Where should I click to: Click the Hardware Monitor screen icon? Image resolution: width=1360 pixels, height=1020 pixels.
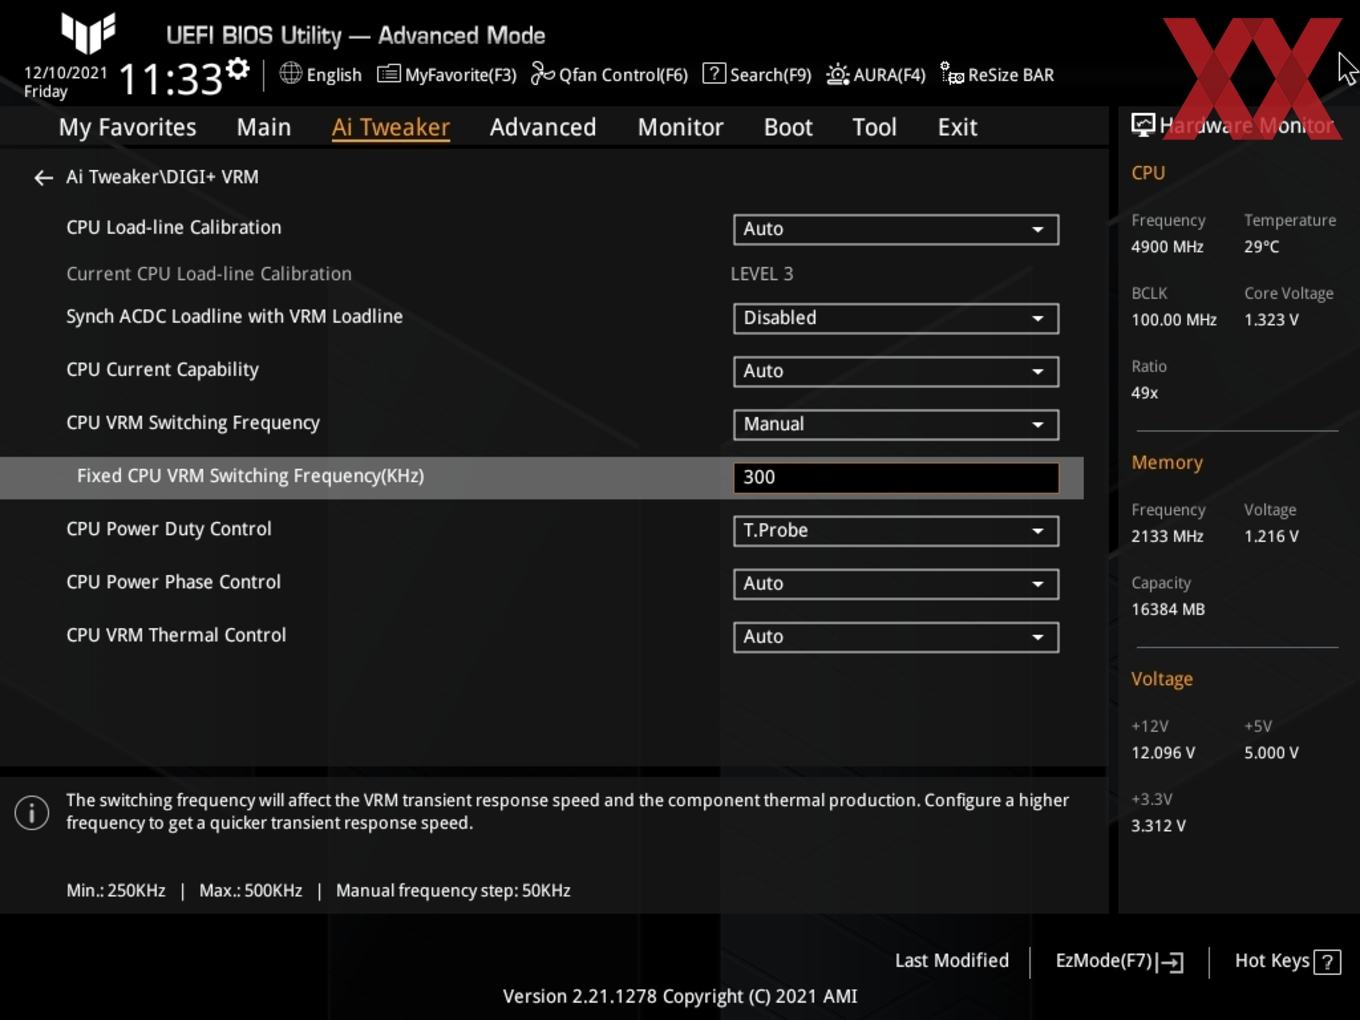point(1143,125)
